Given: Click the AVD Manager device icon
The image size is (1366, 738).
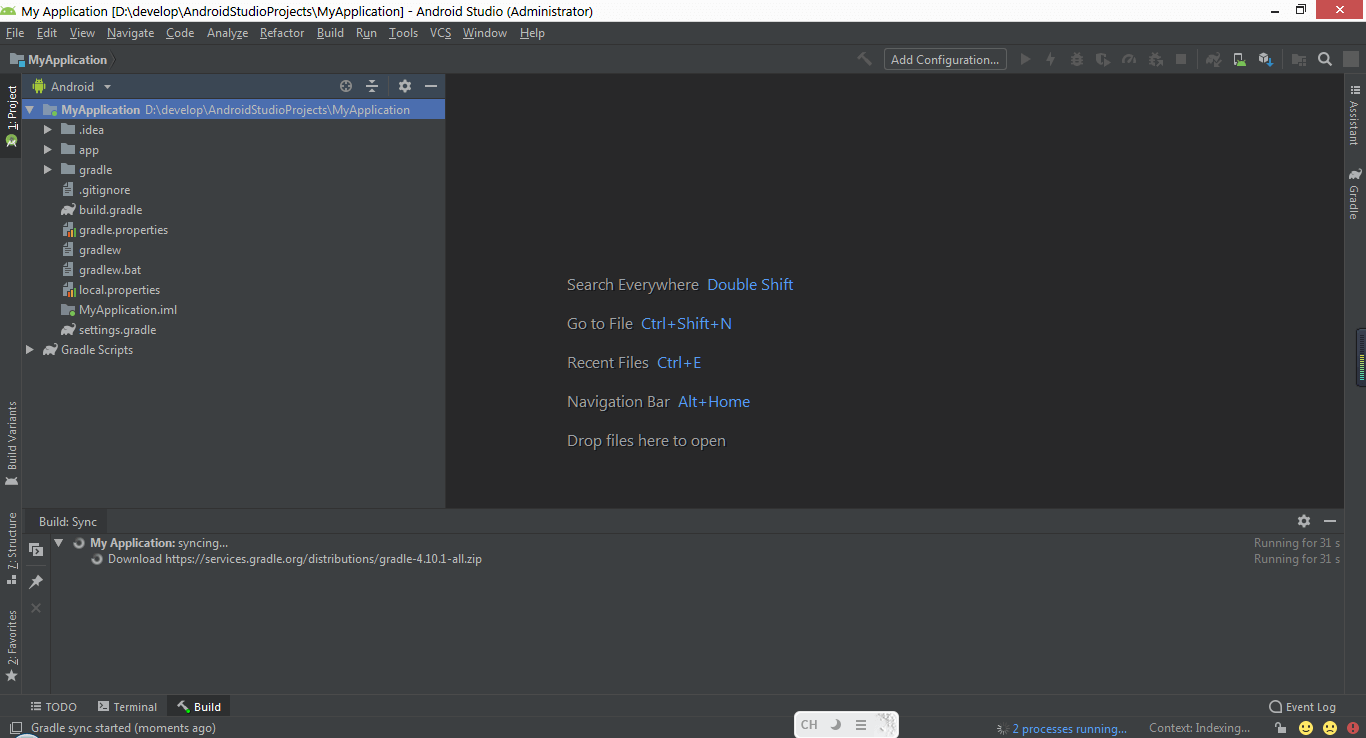Looking at the screenshot, I should coord(1239,60).
